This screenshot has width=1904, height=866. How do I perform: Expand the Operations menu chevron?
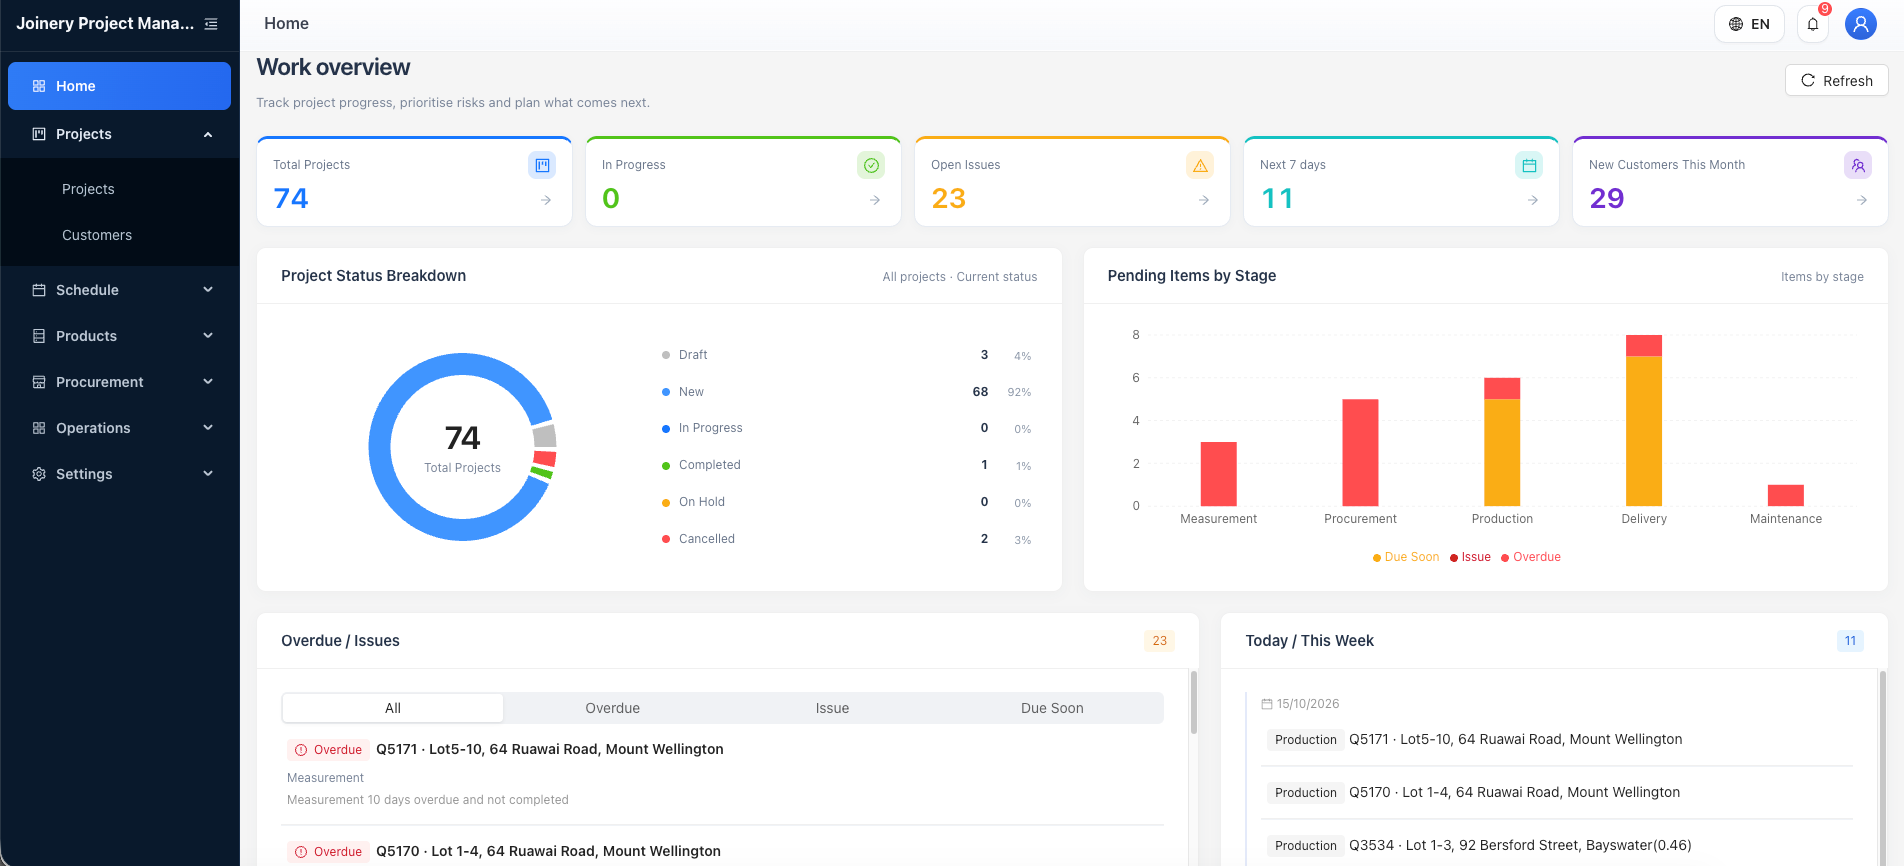(x=208, y=428)
